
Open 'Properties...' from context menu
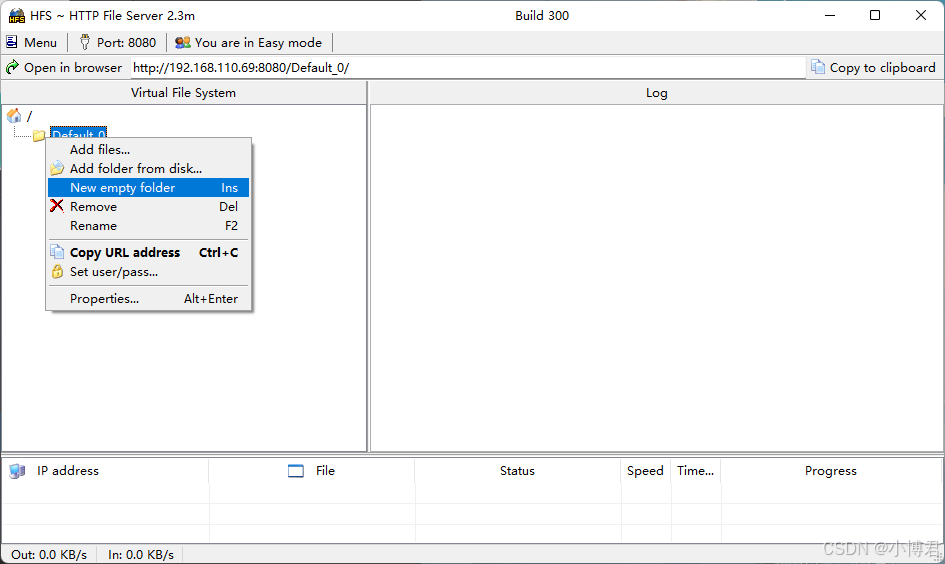click(148, 299)
